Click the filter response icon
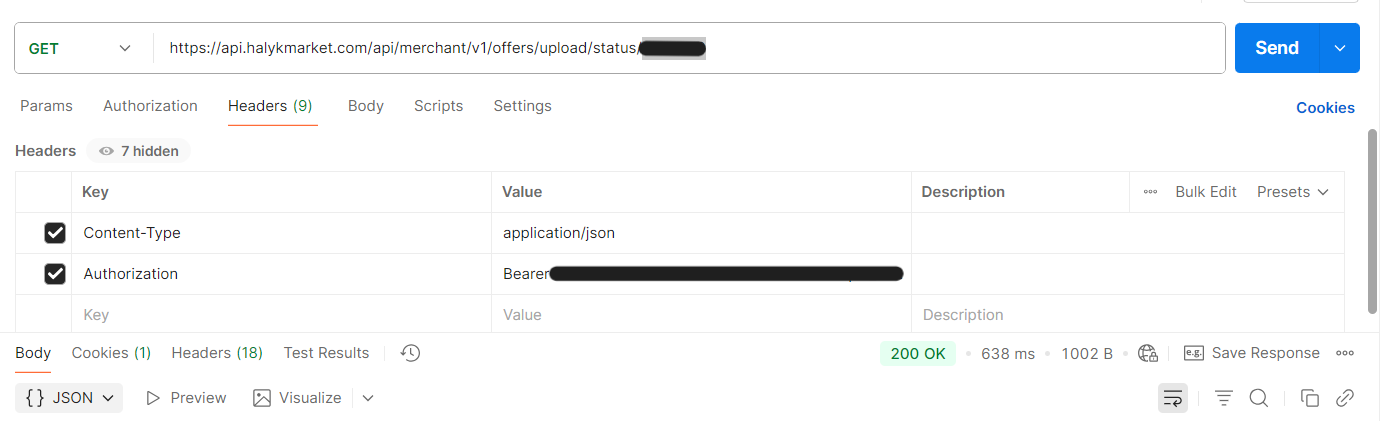Screen dimensions: 1382x421 [x=1223, y=398]
